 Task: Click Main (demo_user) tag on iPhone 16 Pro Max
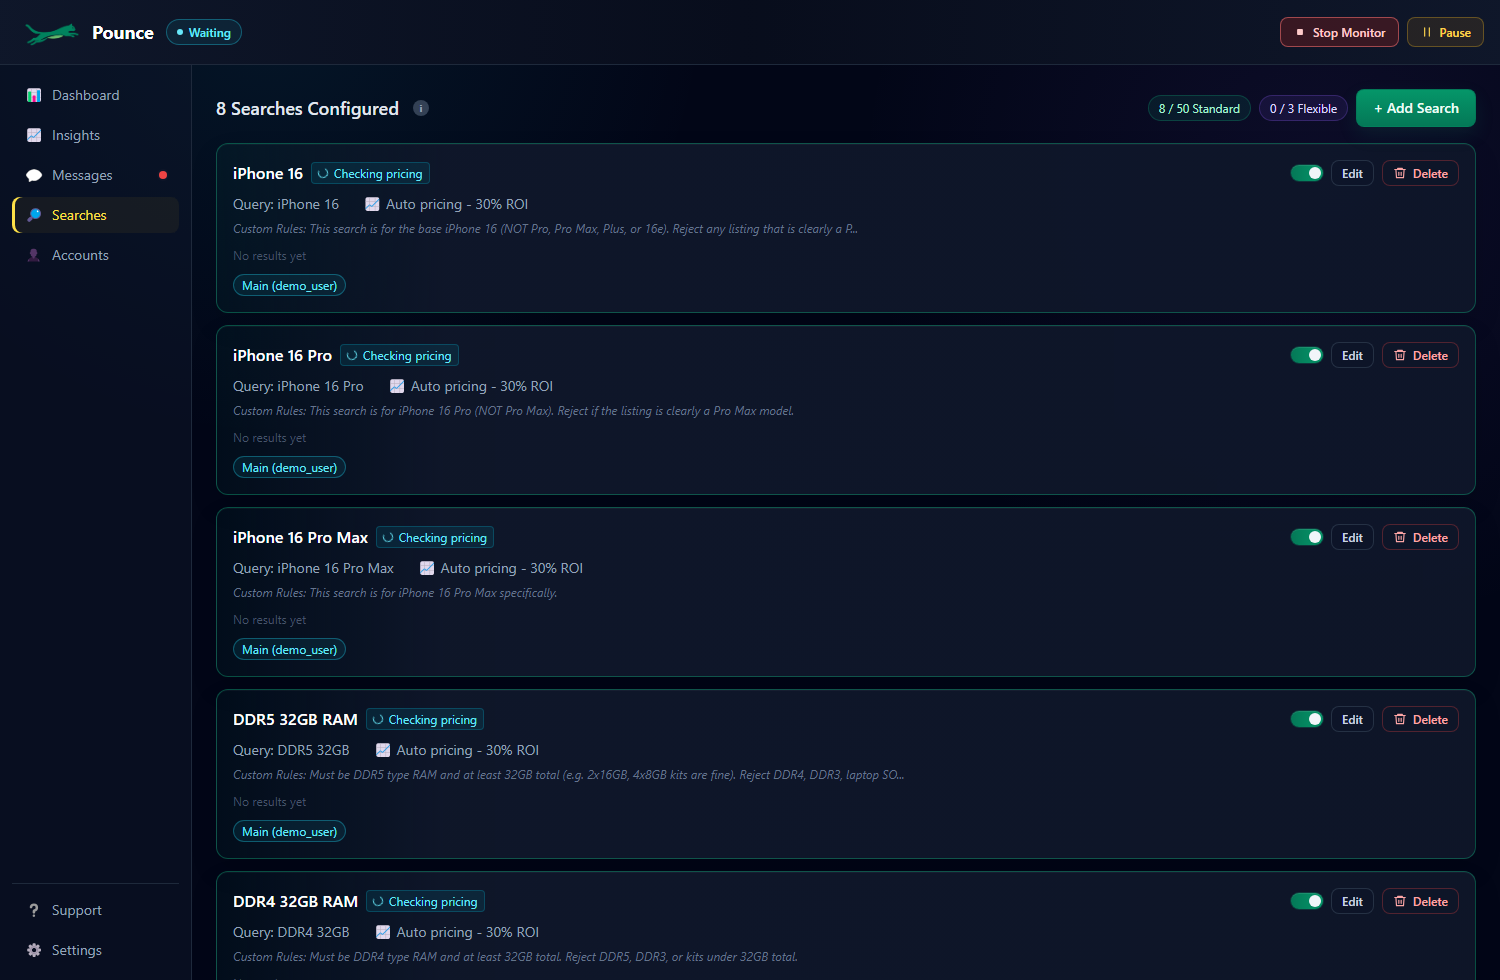[289, 649]
